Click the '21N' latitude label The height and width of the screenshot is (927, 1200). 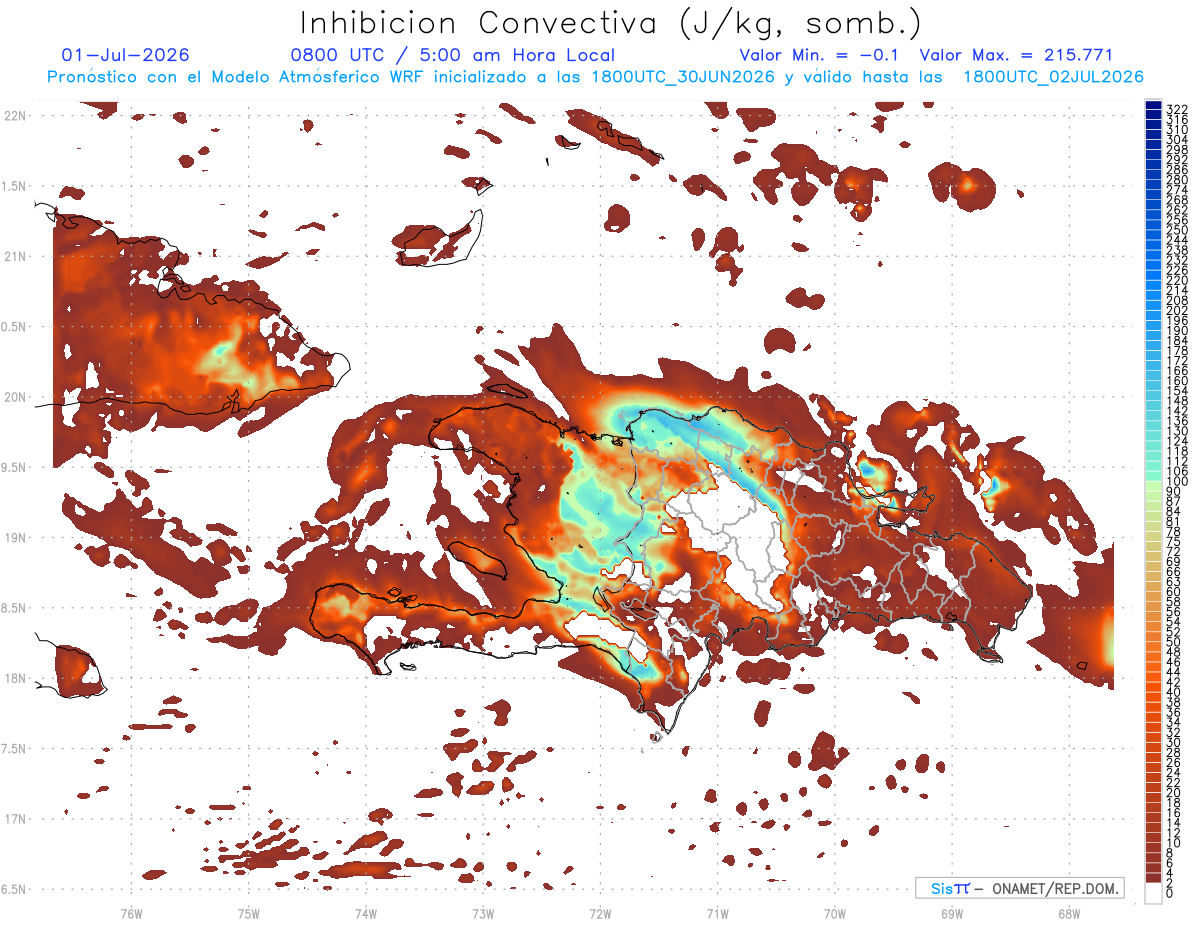pyautogui.click(x=16, y=257)
